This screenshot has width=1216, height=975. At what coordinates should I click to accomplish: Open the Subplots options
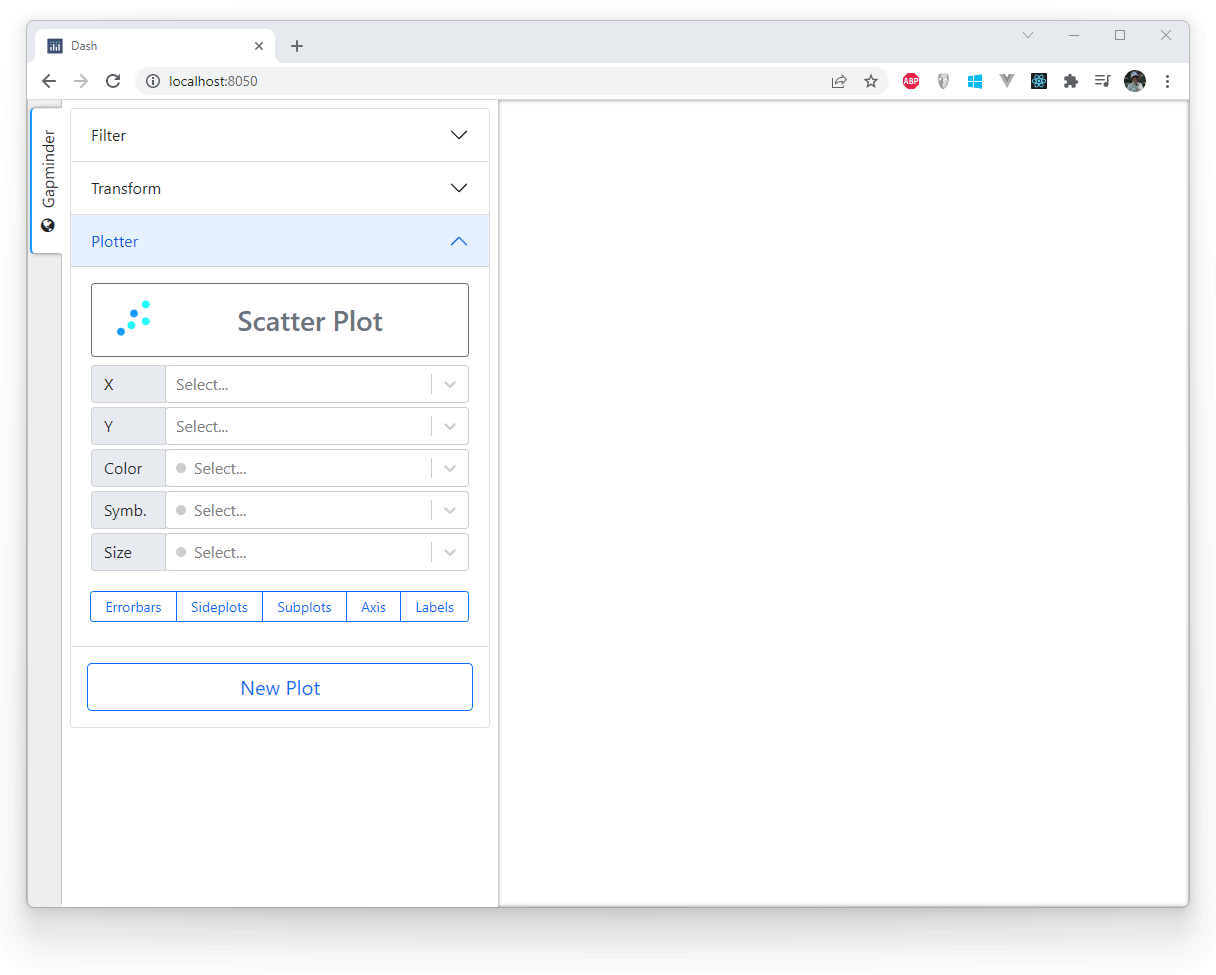click(304, 607)
